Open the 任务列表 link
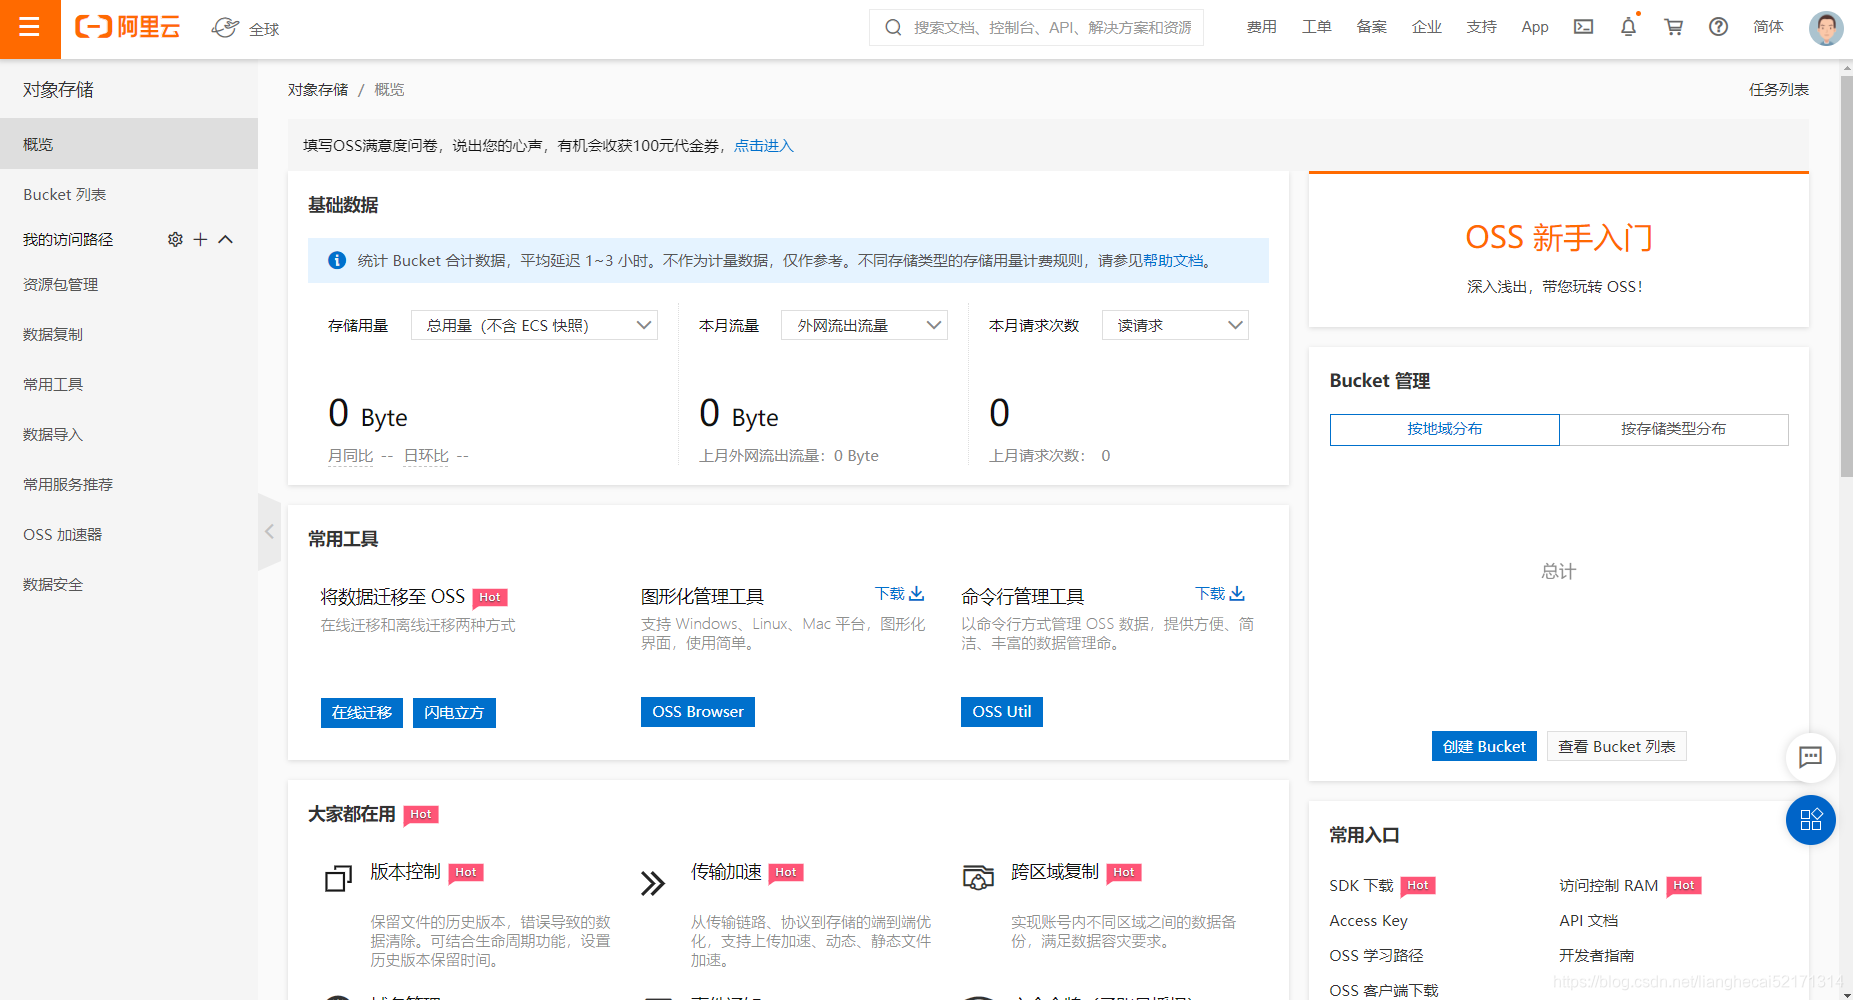The image size is (1853, 1000). pos(1779,89)
